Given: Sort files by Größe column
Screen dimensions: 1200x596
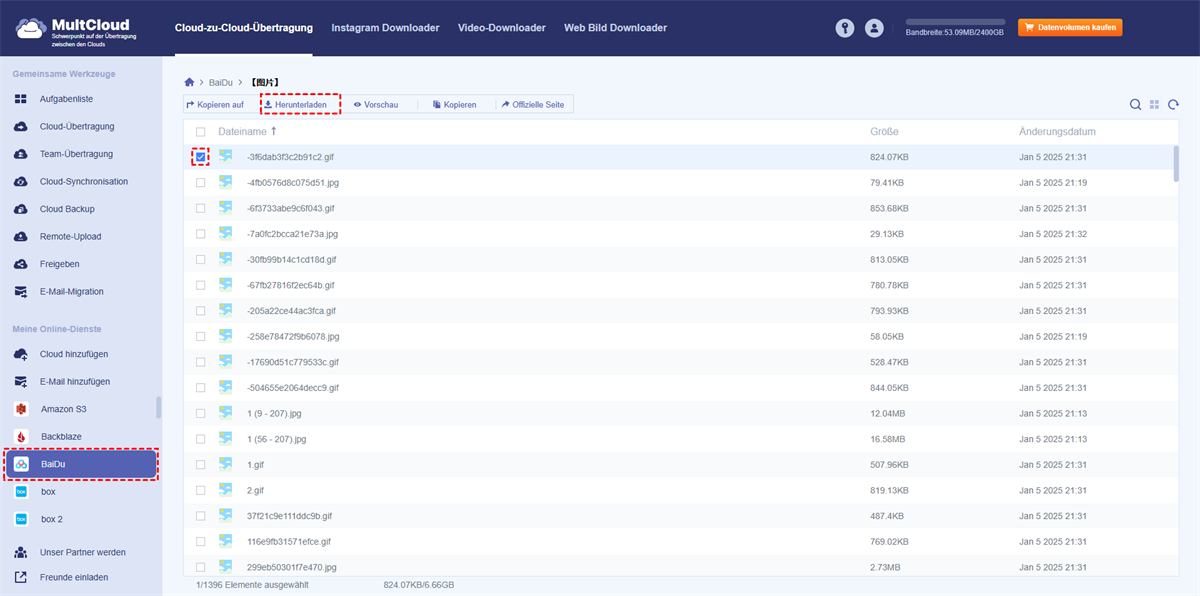Looking at the screenshot, I should tap(883, 132).
